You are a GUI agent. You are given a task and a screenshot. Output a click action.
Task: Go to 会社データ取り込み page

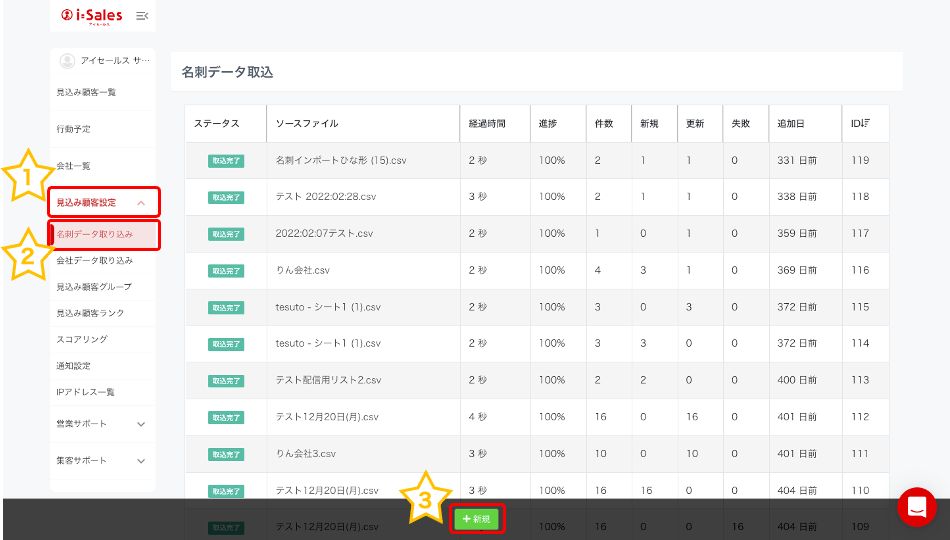tap(94, 261)
